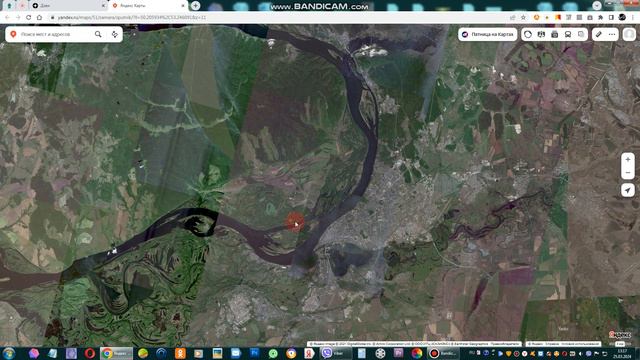Reload the Yandex Maps page
The height and width of the screenshot is (360, 640).
(x=29, y=18)
